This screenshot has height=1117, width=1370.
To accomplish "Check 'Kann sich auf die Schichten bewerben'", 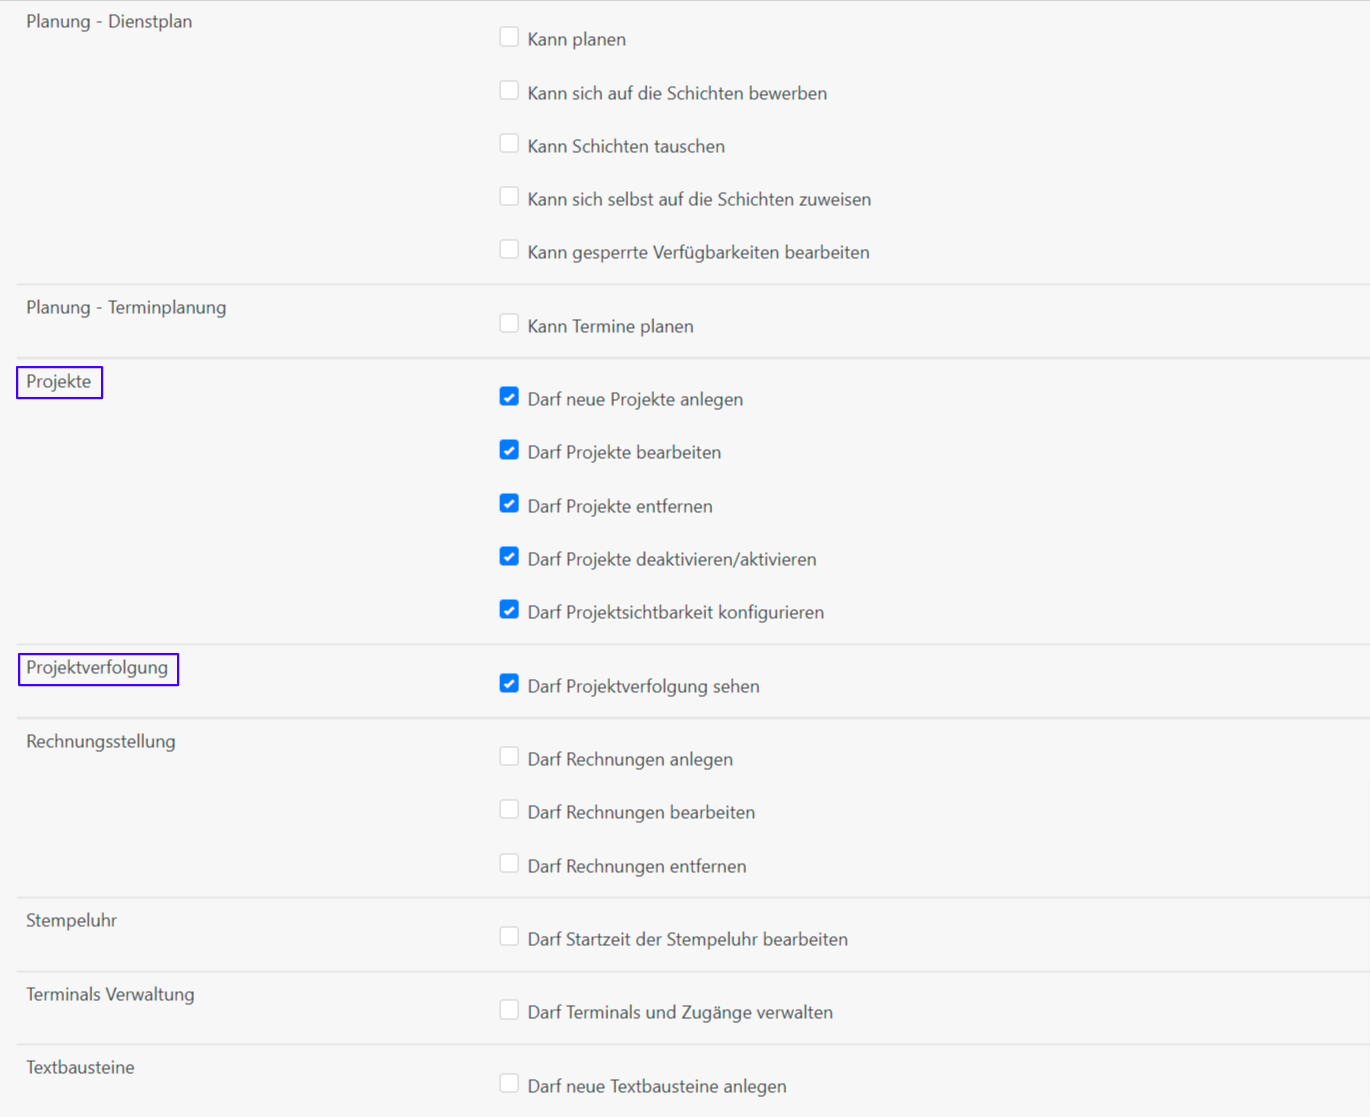I will pos(509,91).
